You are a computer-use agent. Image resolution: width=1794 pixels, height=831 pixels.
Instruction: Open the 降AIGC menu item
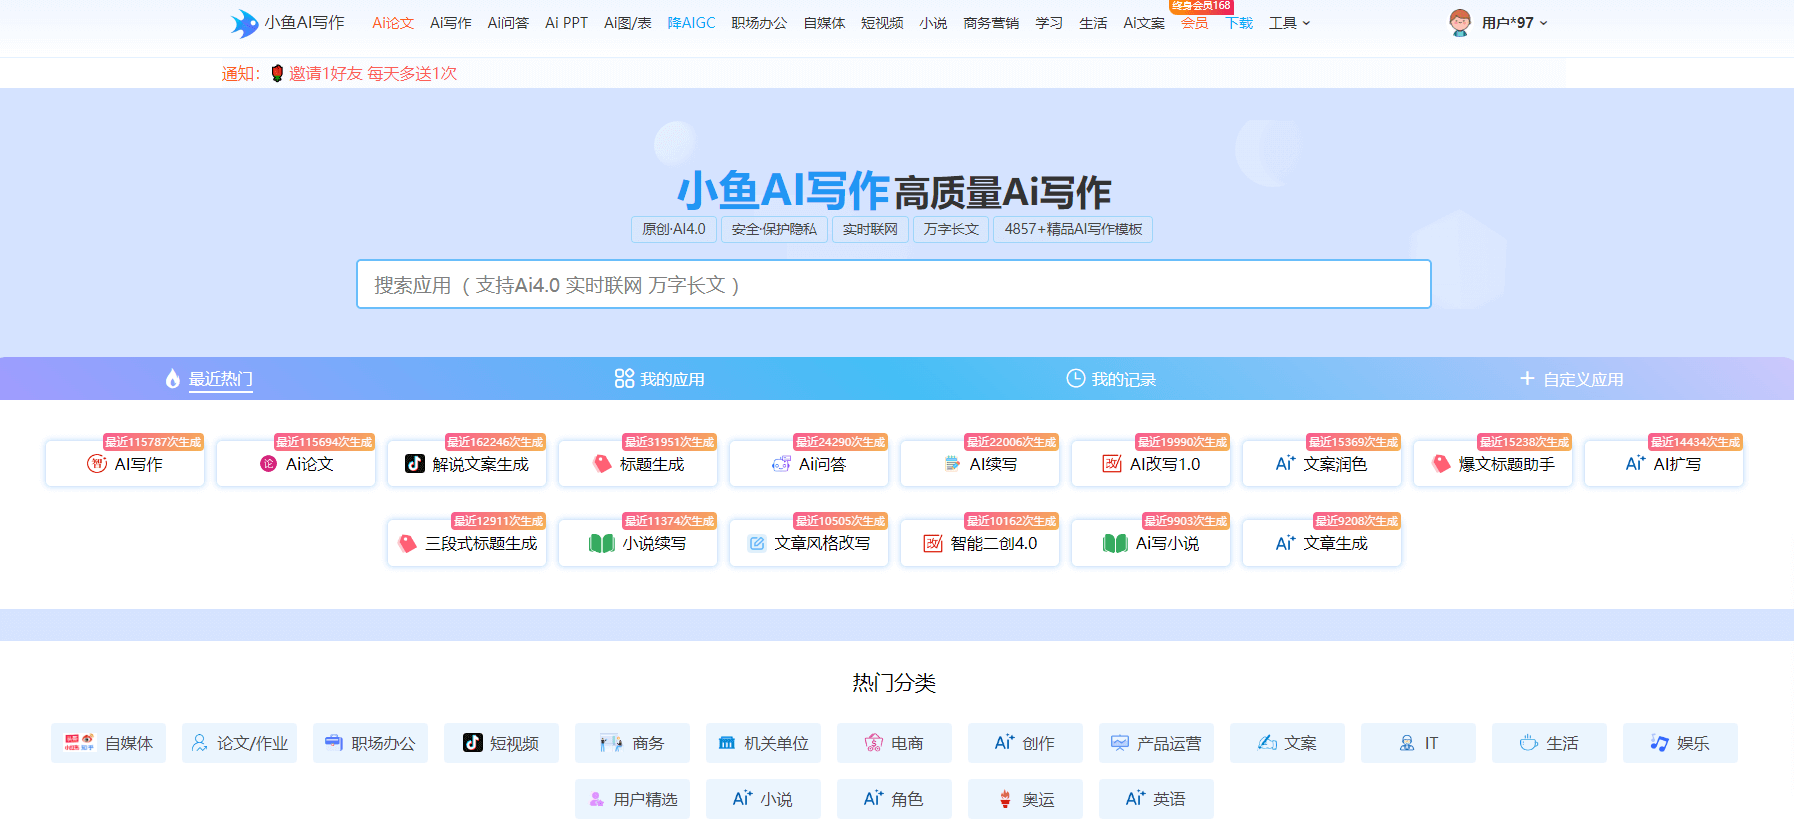coord(691,23)
